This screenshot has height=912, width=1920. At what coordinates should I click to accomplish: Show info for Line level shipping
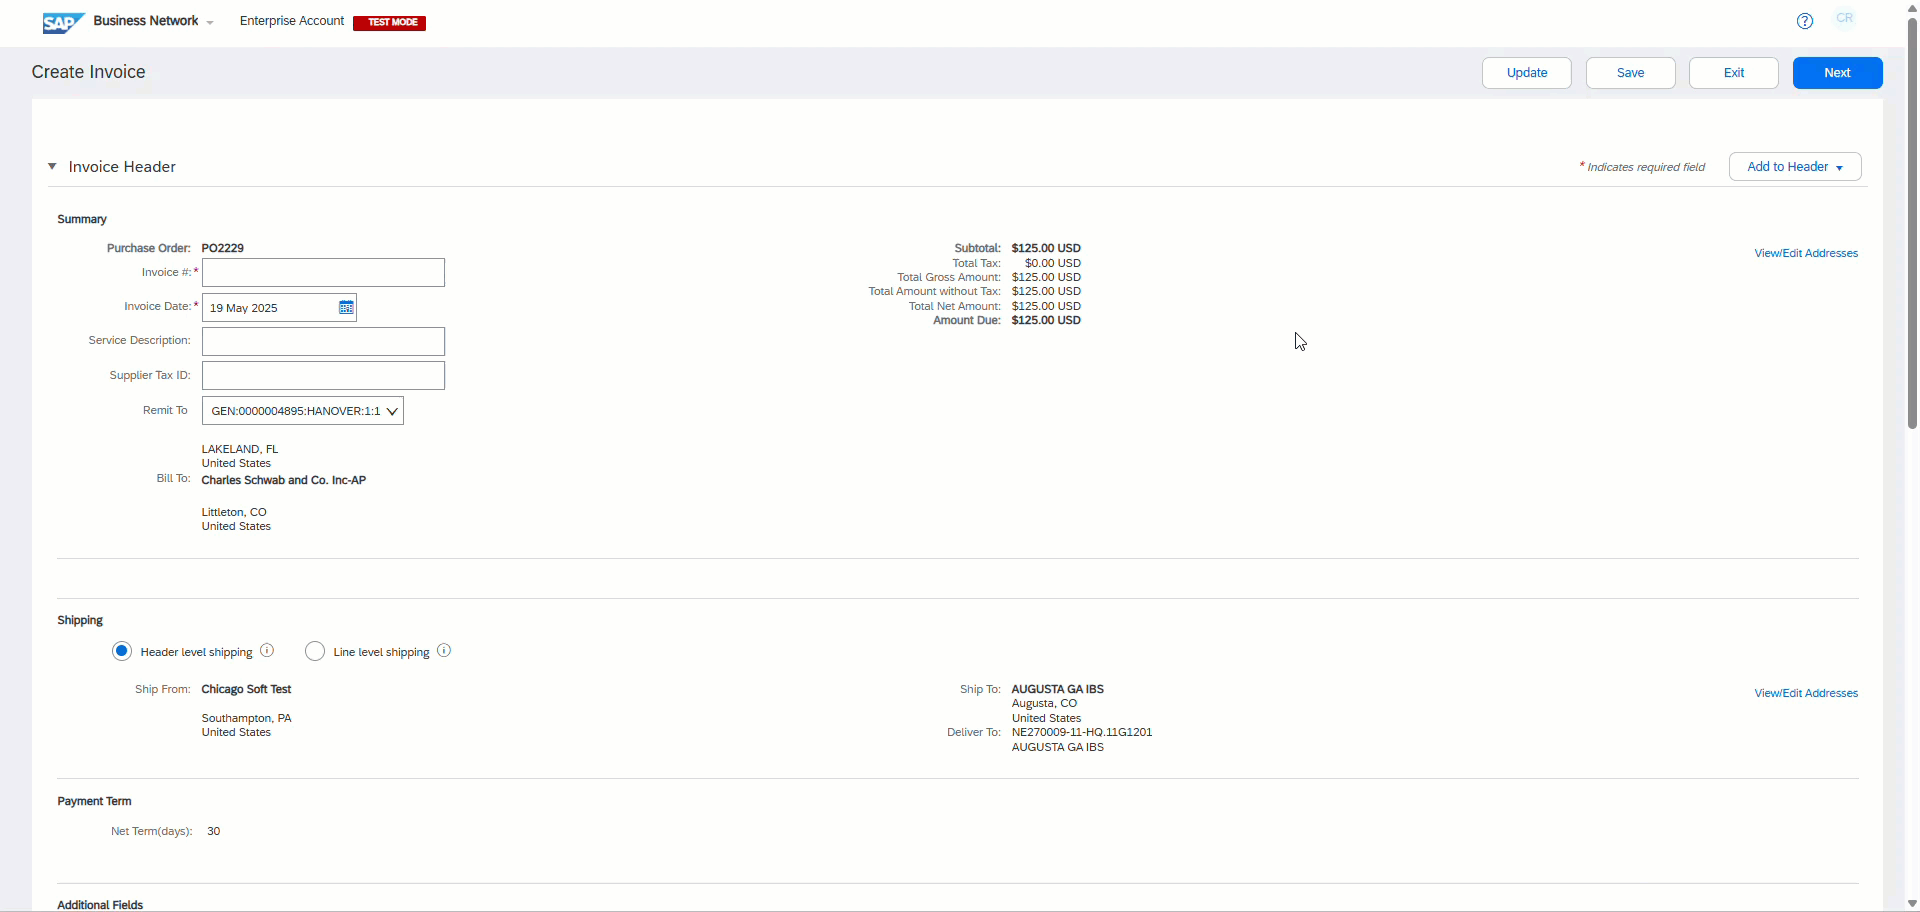click(444, 651)
